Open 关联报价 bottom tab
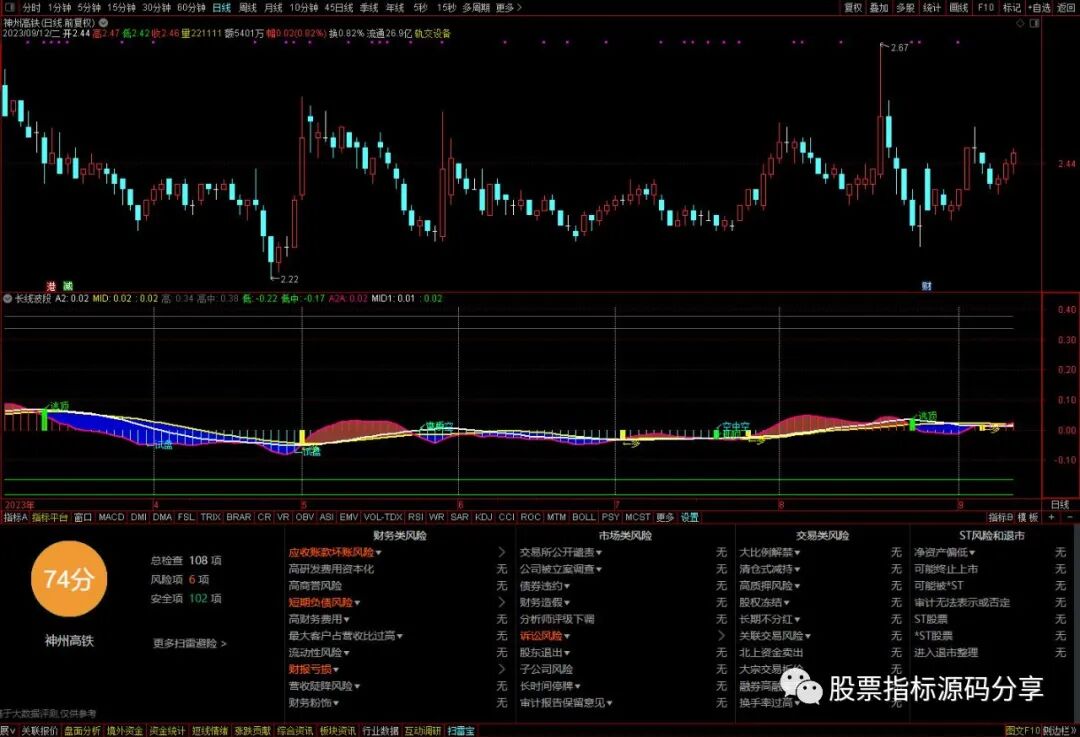 (x=39, y=731)
